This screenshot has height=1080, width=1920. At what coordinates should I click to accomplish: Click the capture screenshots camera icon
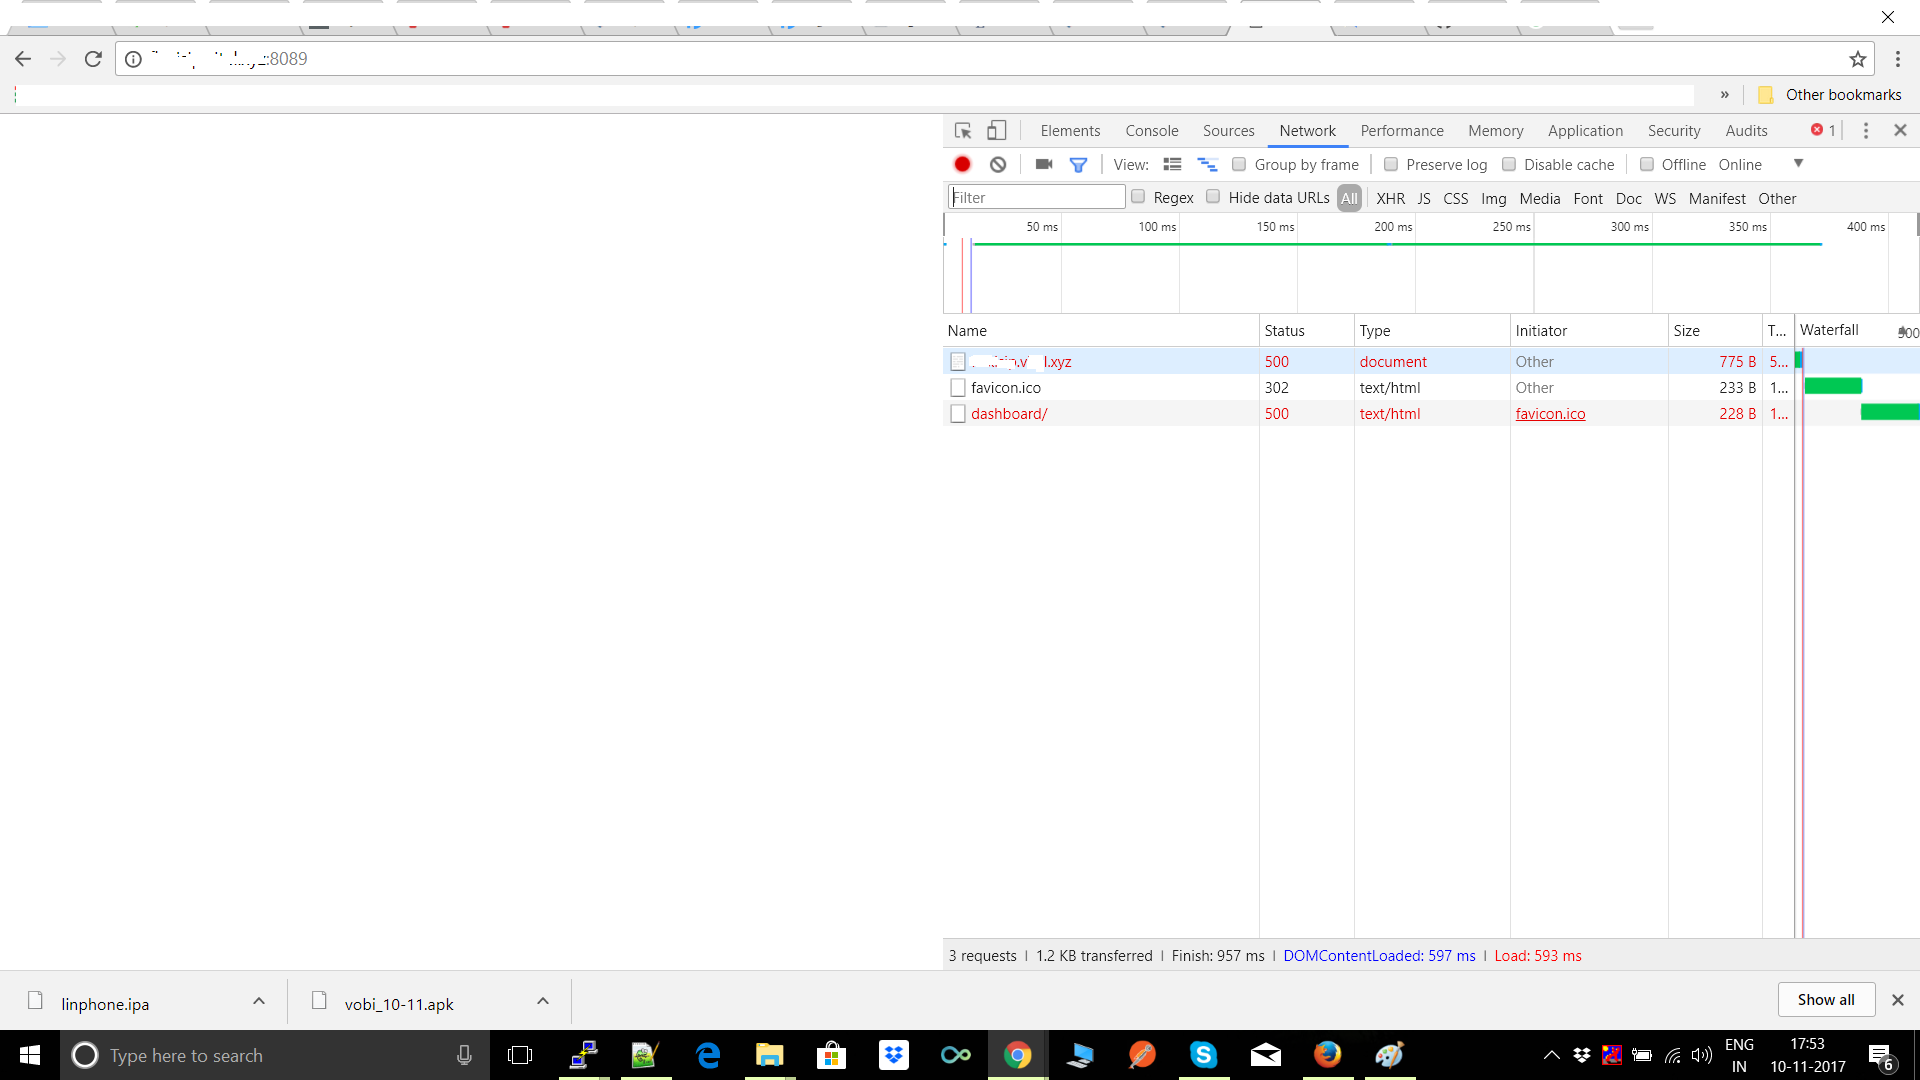tap(1043, 165)
